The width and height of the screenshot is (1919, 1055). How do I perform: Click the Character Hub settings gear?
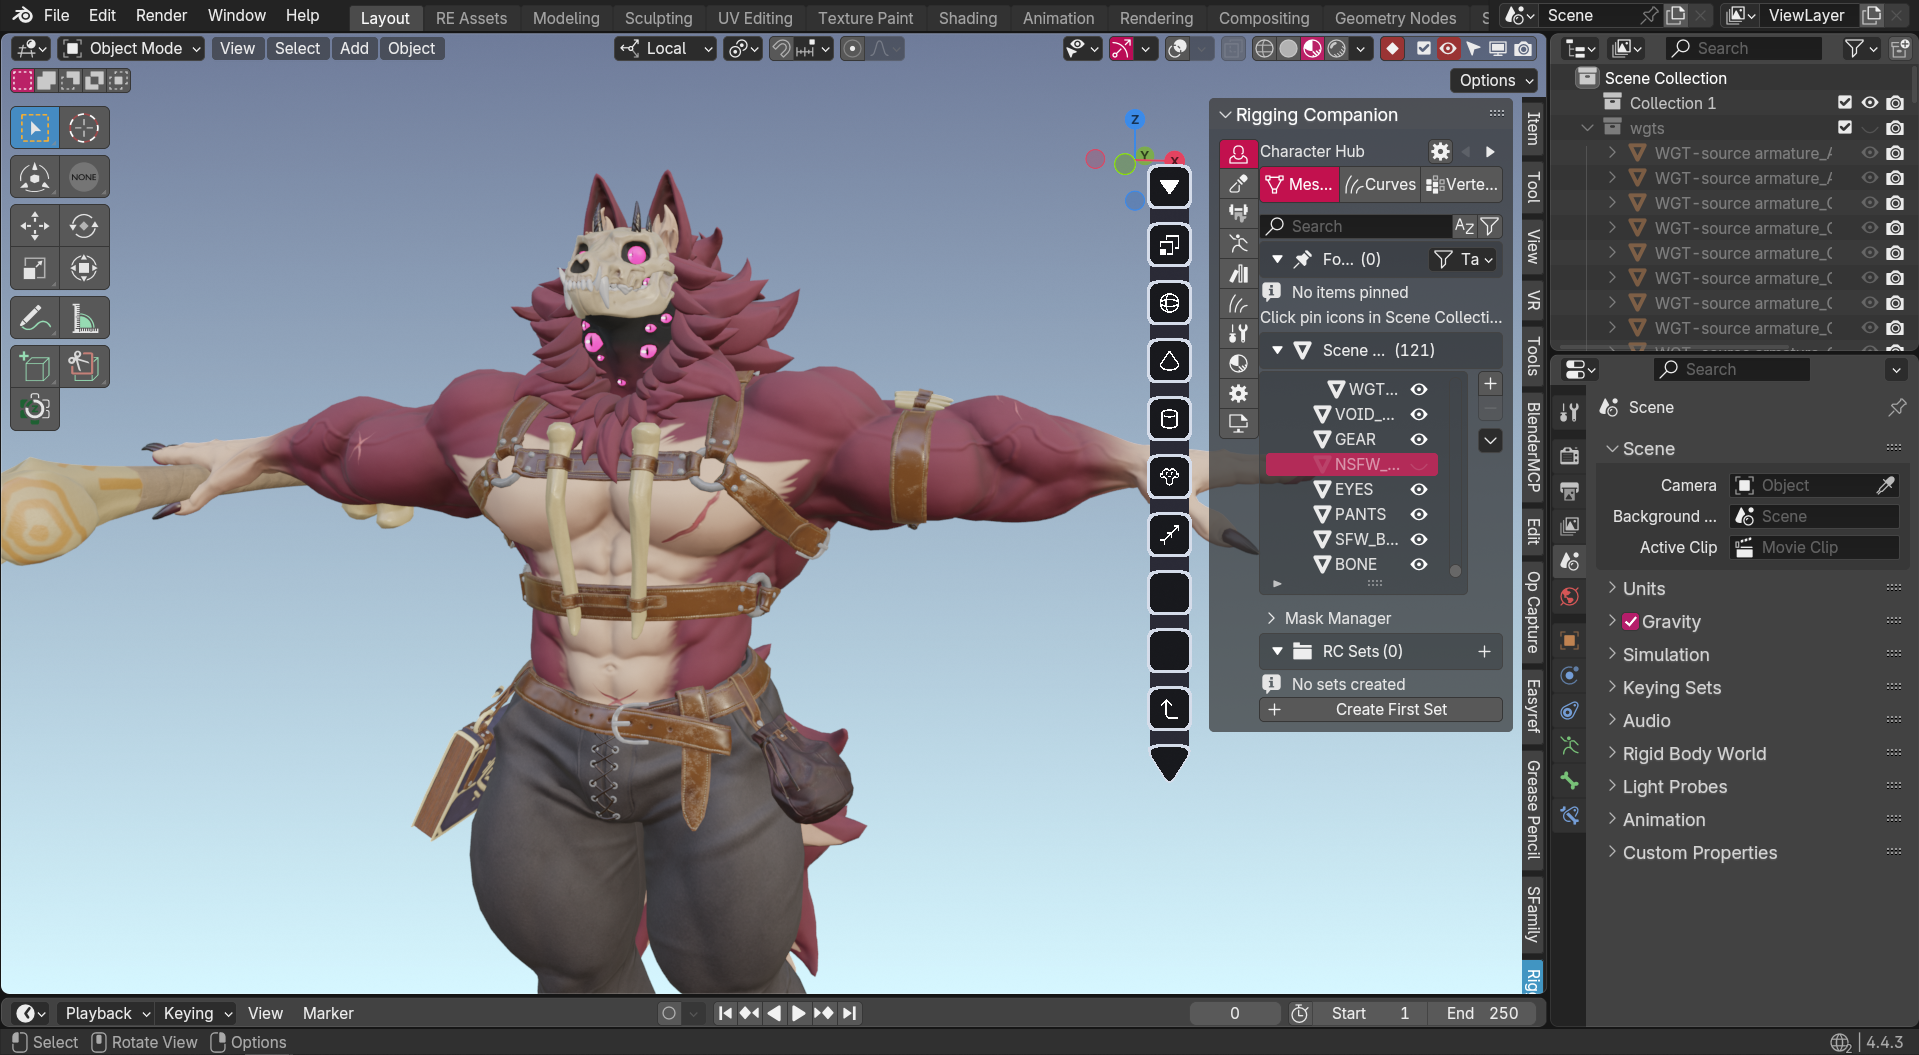click(1440, 151)
